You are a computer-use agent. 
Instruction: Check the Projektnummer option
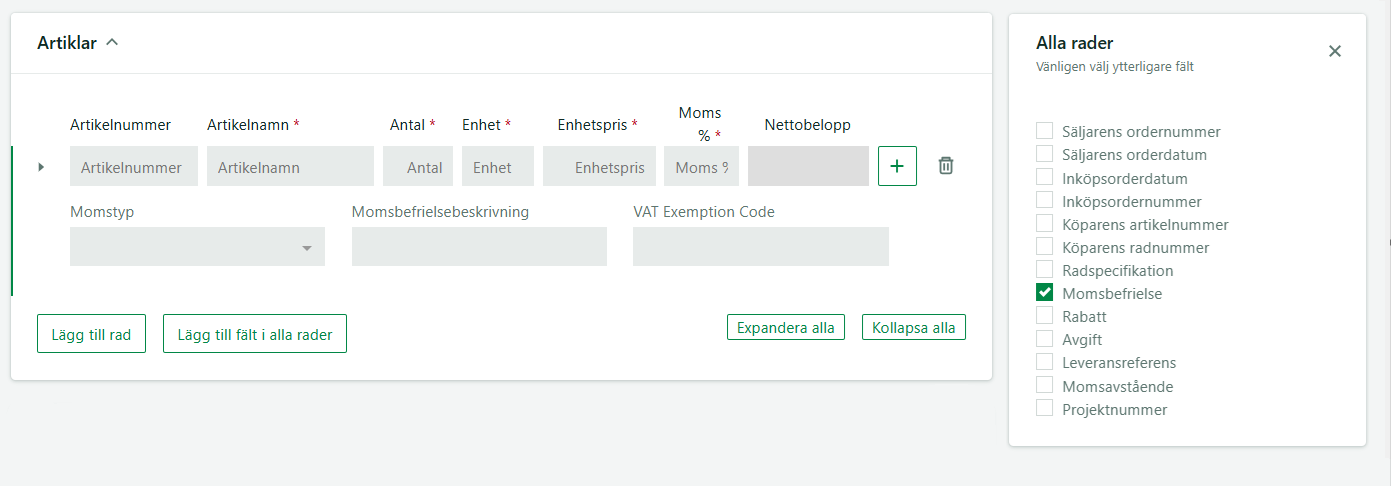pyautogui.click(x=1045, y=408)
